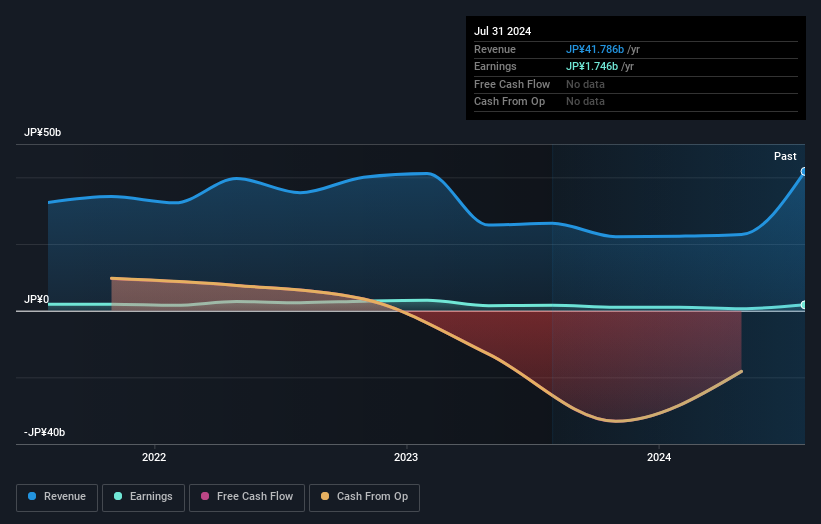The width and height of the screenshot is (821, 524).
Task: Click the orange Cash From Op legend dot
Action: click(325, 496)
